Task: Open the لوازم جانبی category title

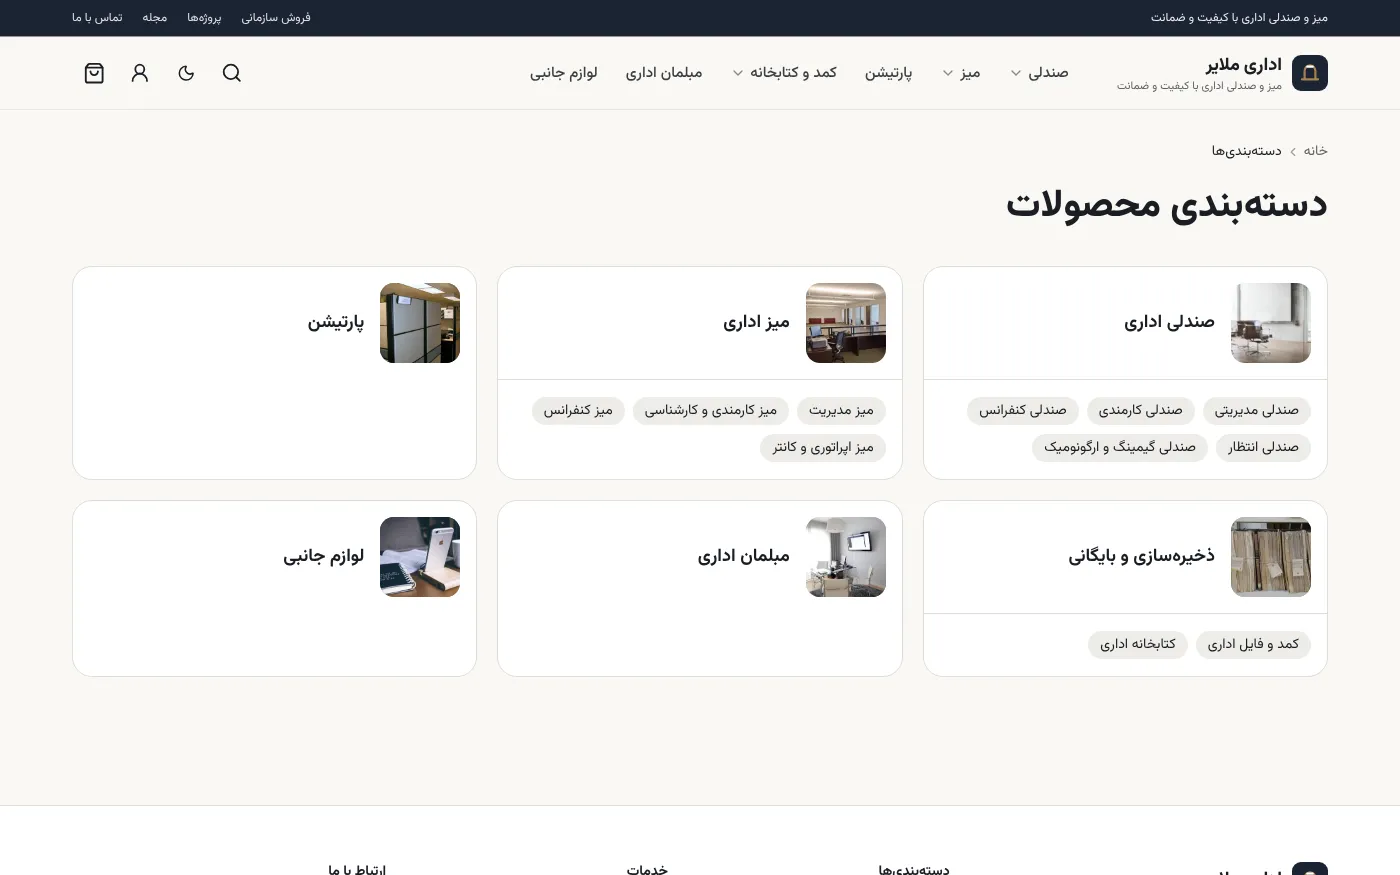Action: [x=324, y=556]
